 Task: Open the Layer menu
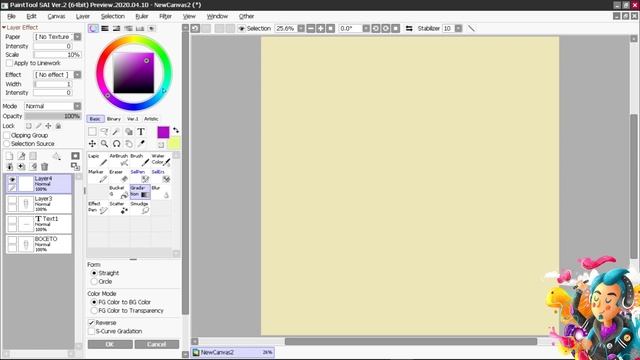click(83, 16)
